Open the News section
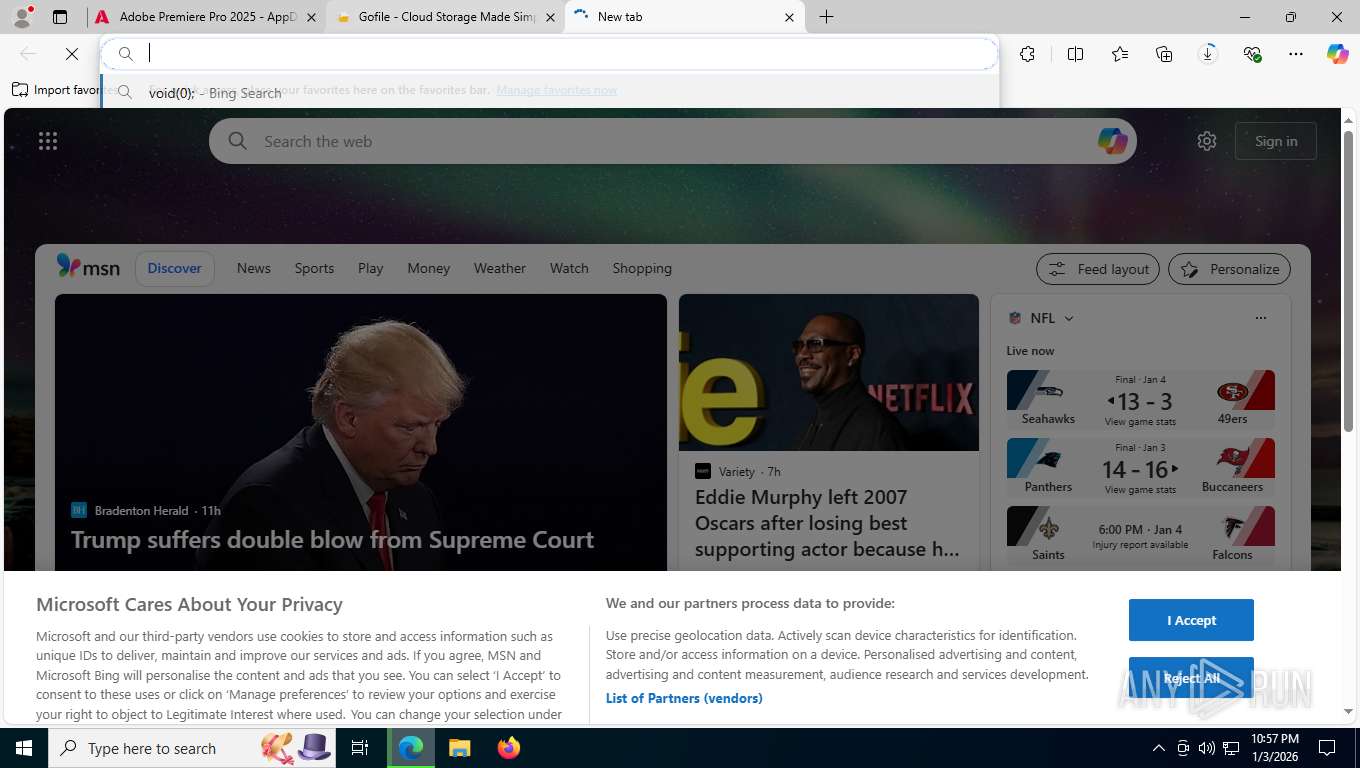This screenshot has height=768, width=1360. click(254, 268)
